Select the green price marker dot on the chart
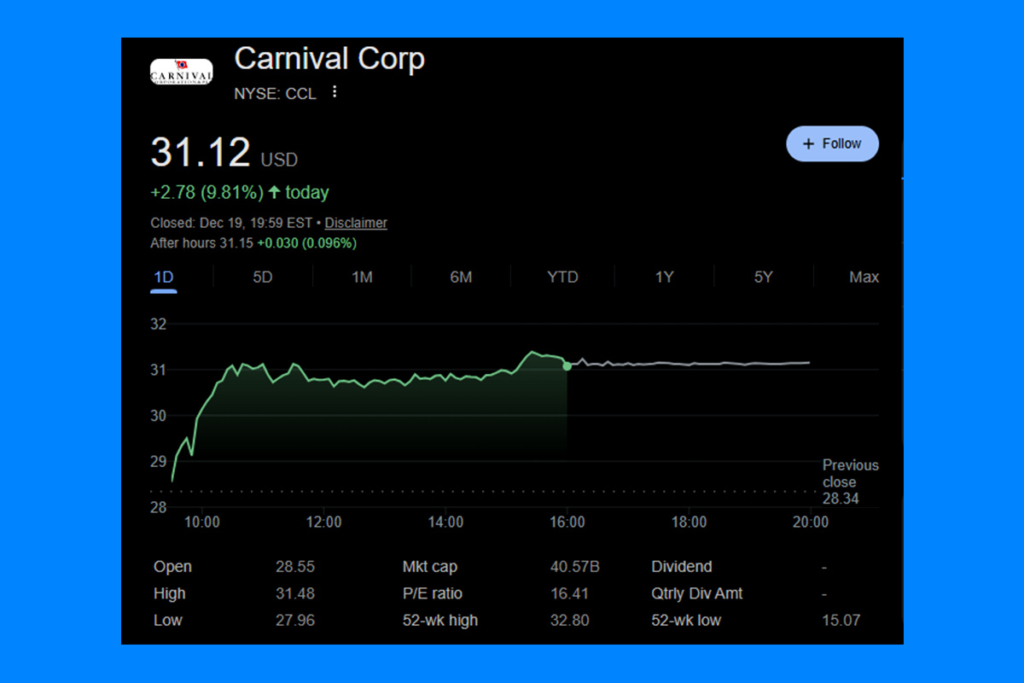Screen dimensions: 1024x683 coord(567,367)
